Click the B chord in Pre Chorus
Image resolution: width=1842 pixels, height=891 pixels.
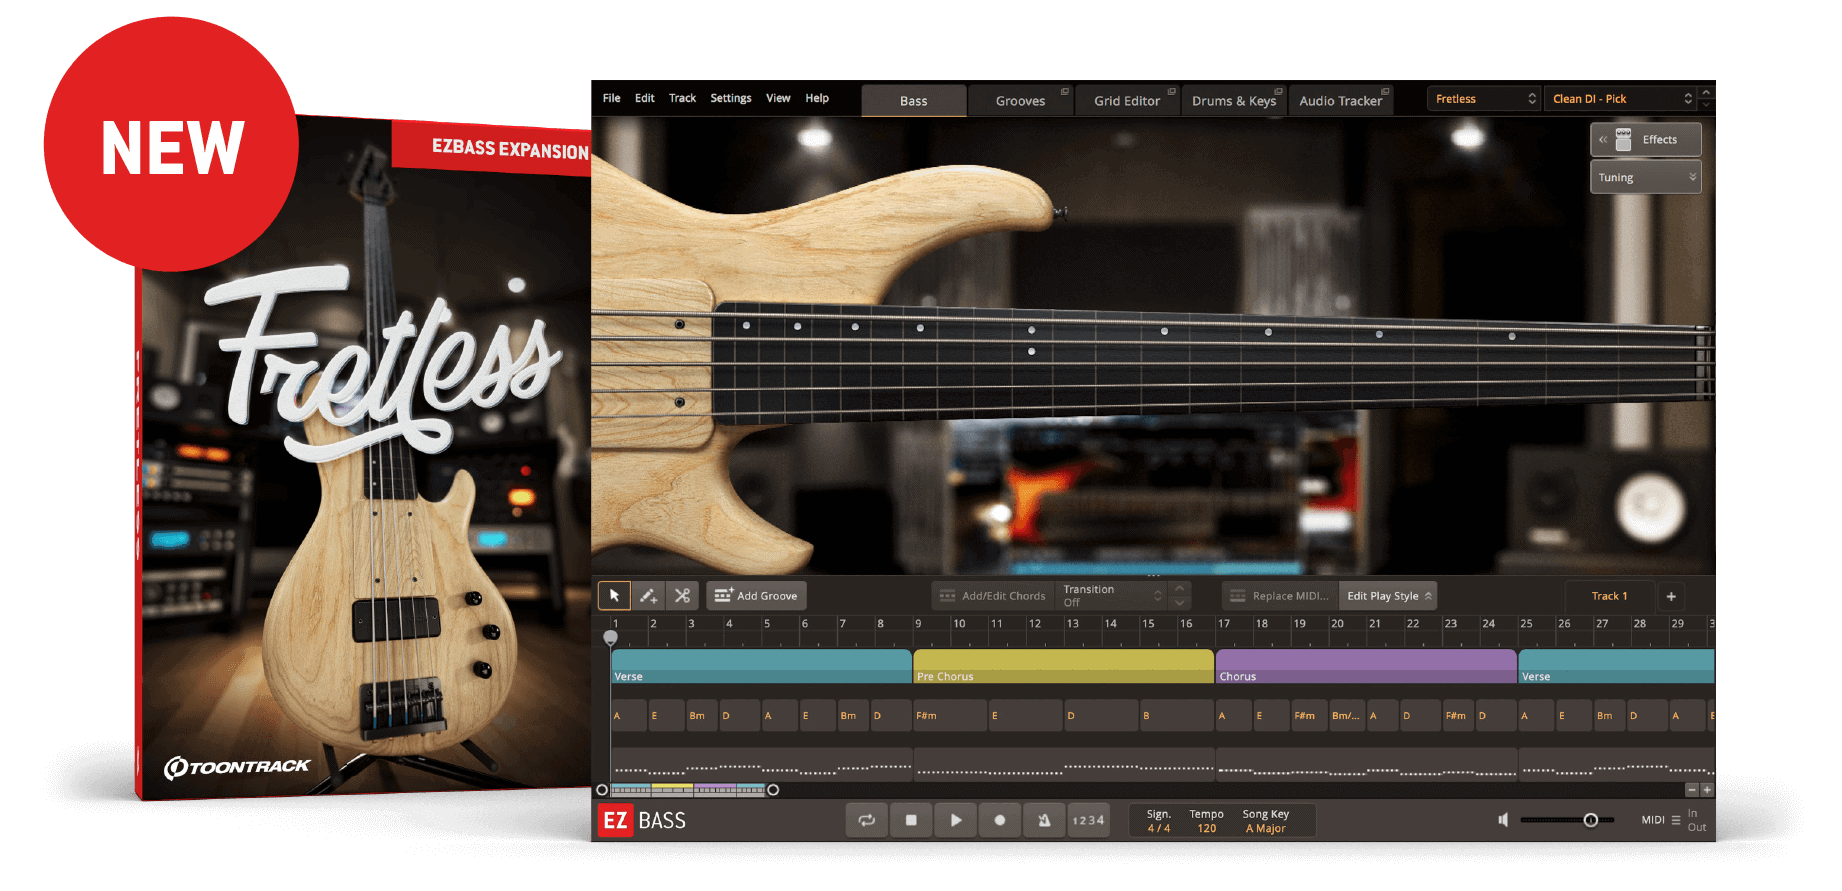[x=1177, y=716]
